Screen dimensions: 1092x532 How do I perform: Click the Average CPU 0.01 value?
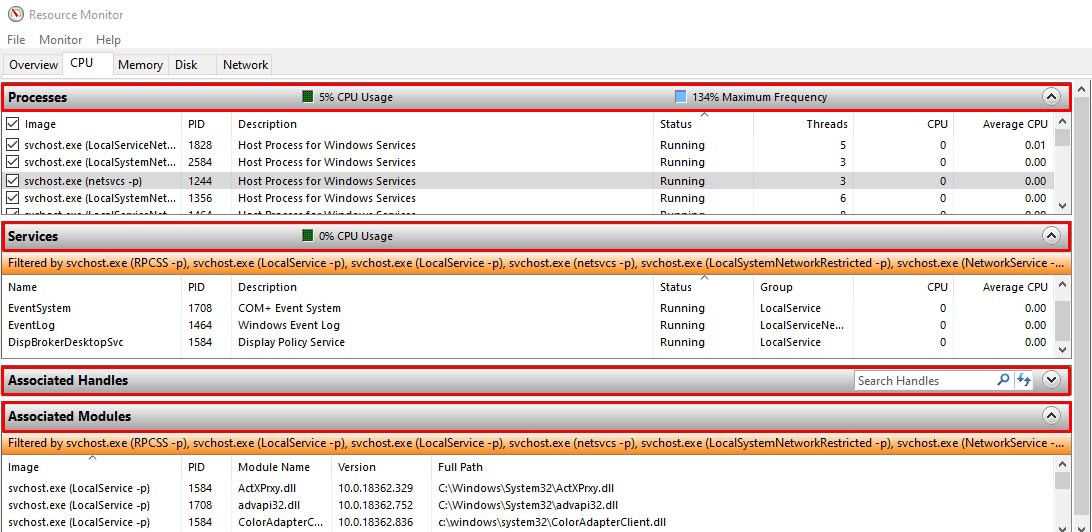click(1036, 145)
